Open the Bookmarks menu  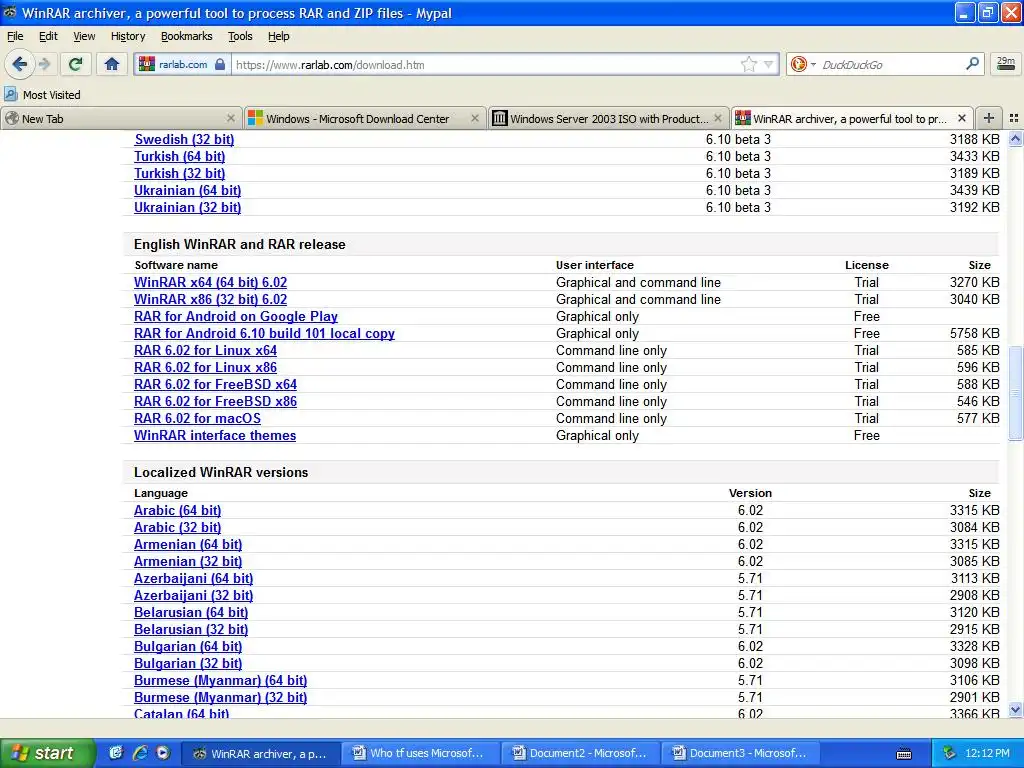[187, 36]
